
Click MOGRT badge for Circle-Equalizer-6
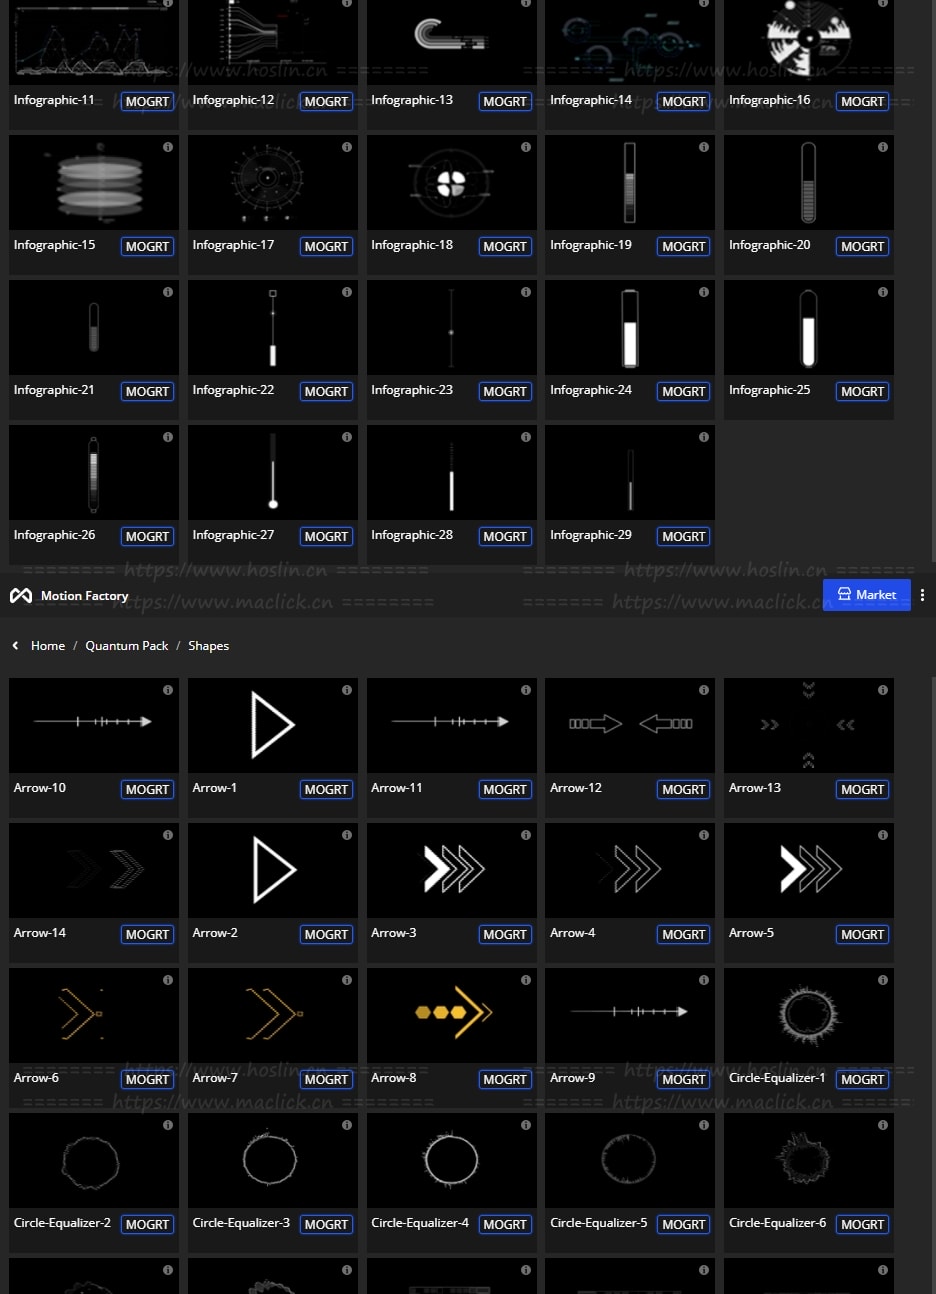point(862,1224)
